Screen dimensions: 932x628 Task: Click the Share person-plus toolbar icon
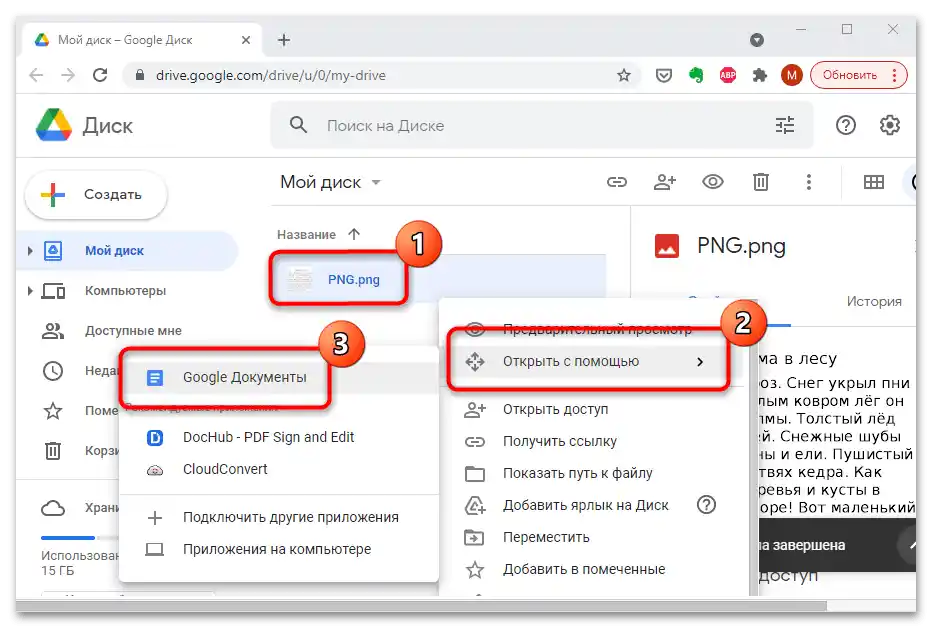(x=665, y=182)
